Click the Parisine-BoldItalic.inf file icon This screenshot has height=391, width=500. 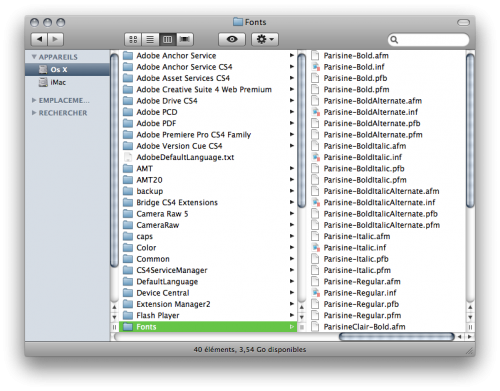(315, 157)
